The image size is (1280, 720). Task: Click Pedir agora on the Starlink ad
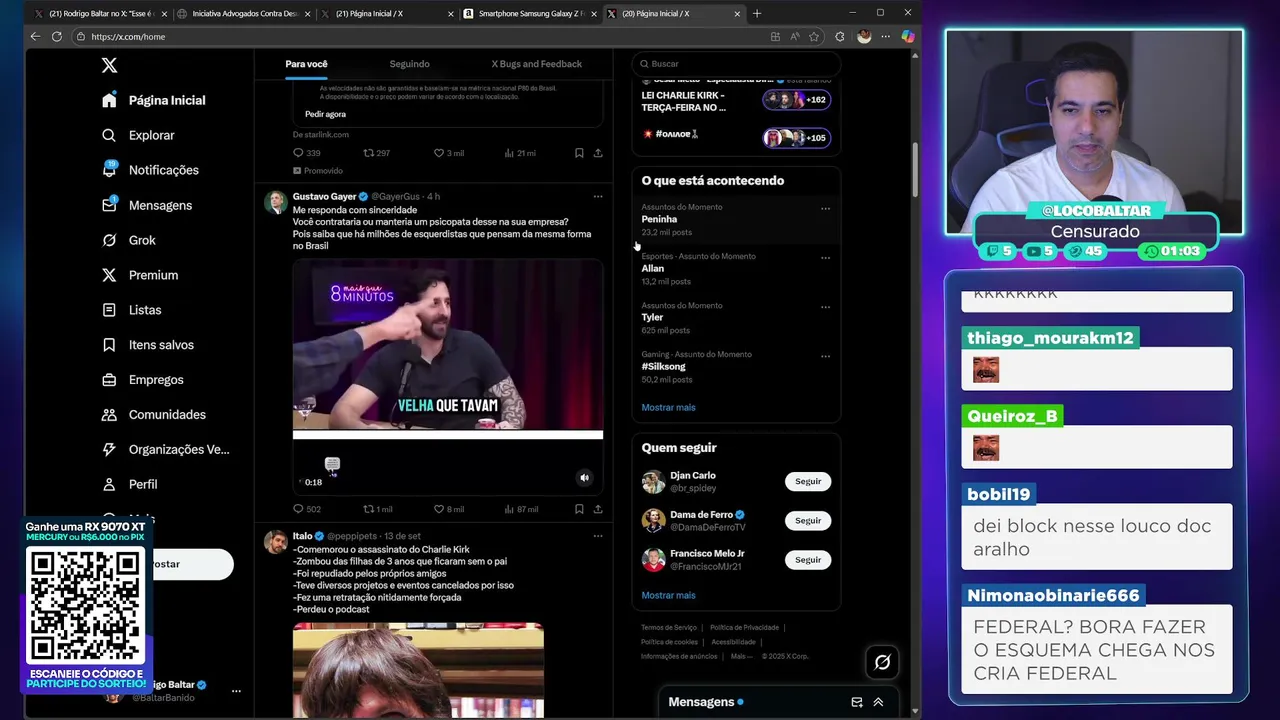coord(325,114)
